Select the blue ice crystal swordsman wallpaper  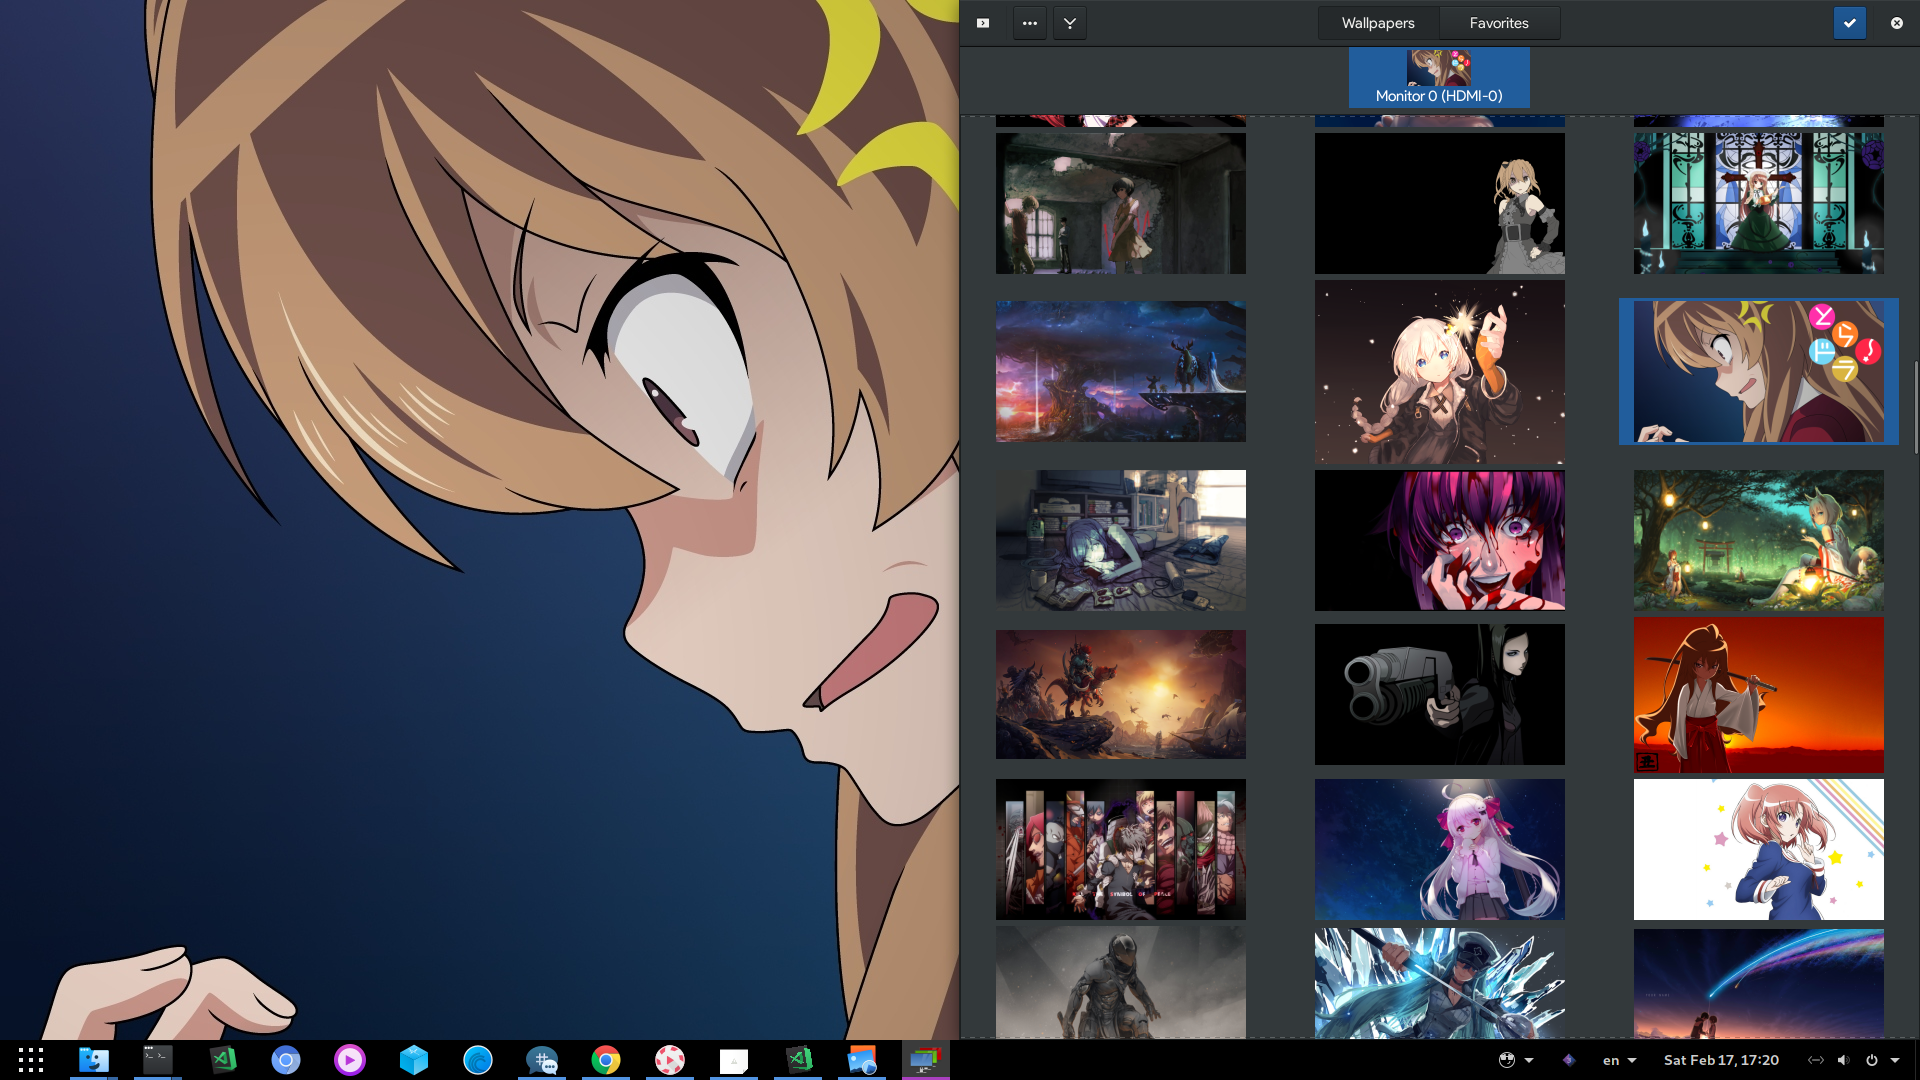[1439, 983]
